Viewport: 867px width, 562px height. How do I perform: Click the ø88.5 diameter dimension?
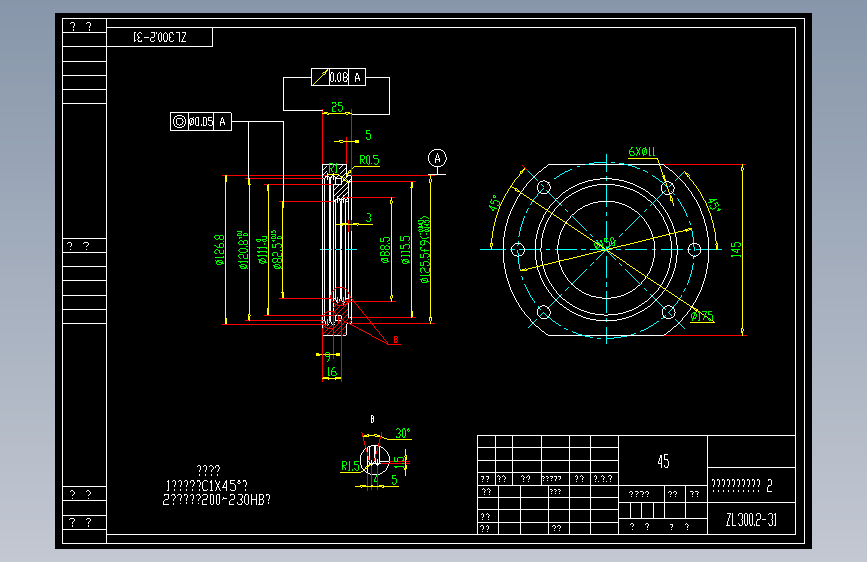pos(385,250)
